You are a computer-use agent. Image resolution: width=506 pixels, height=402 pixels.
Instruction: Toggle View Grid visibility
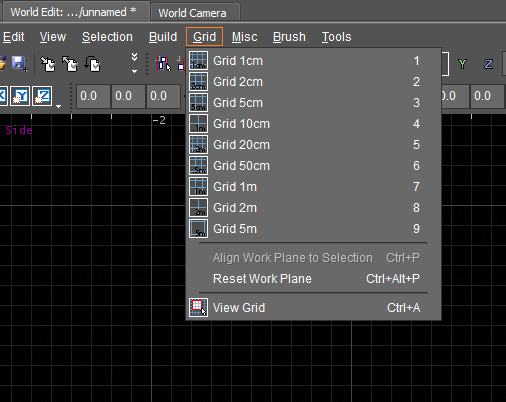point(313,307)
